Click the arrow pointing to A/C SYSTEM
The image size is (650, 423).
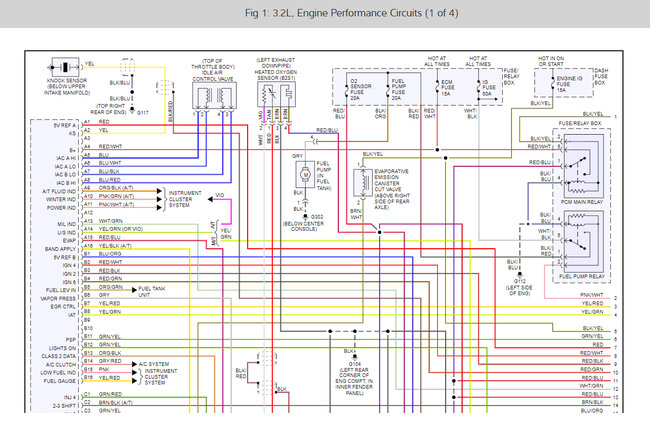[134, 364]
